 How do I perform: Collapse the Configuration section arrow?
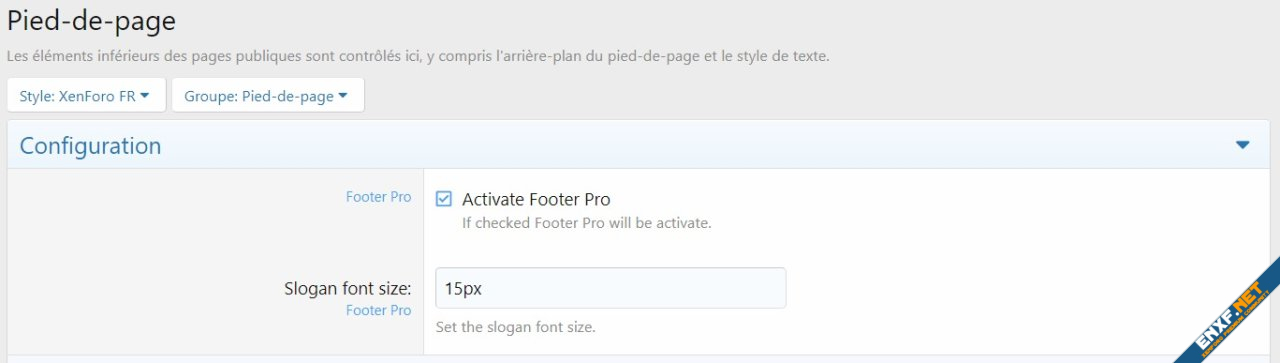[1242, 145]
